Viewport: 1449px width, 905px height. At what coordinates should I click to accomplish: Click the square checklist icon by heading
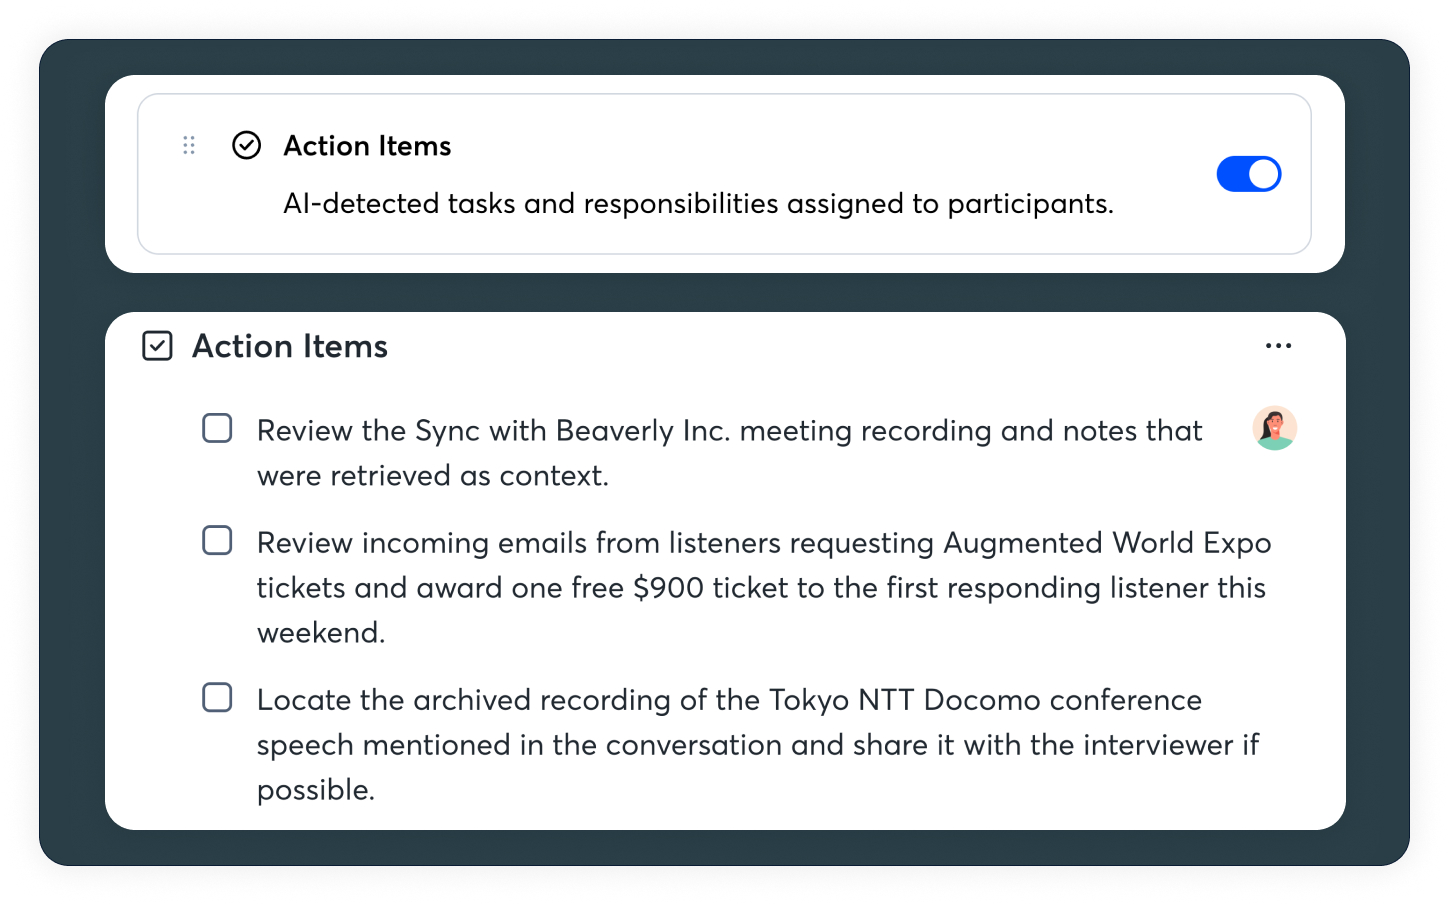[x=157, y=346]
